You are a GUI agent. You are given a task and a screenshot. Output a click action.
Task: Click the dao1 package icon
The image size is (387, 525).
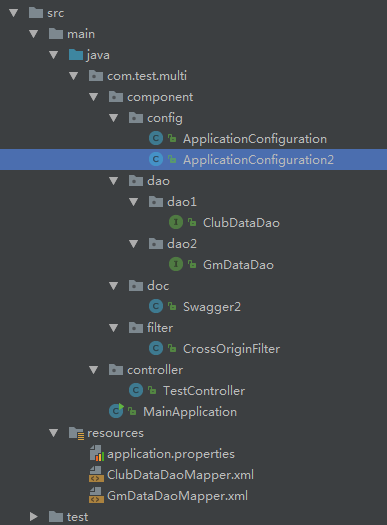pyautogui.click(x=156, y=202)
